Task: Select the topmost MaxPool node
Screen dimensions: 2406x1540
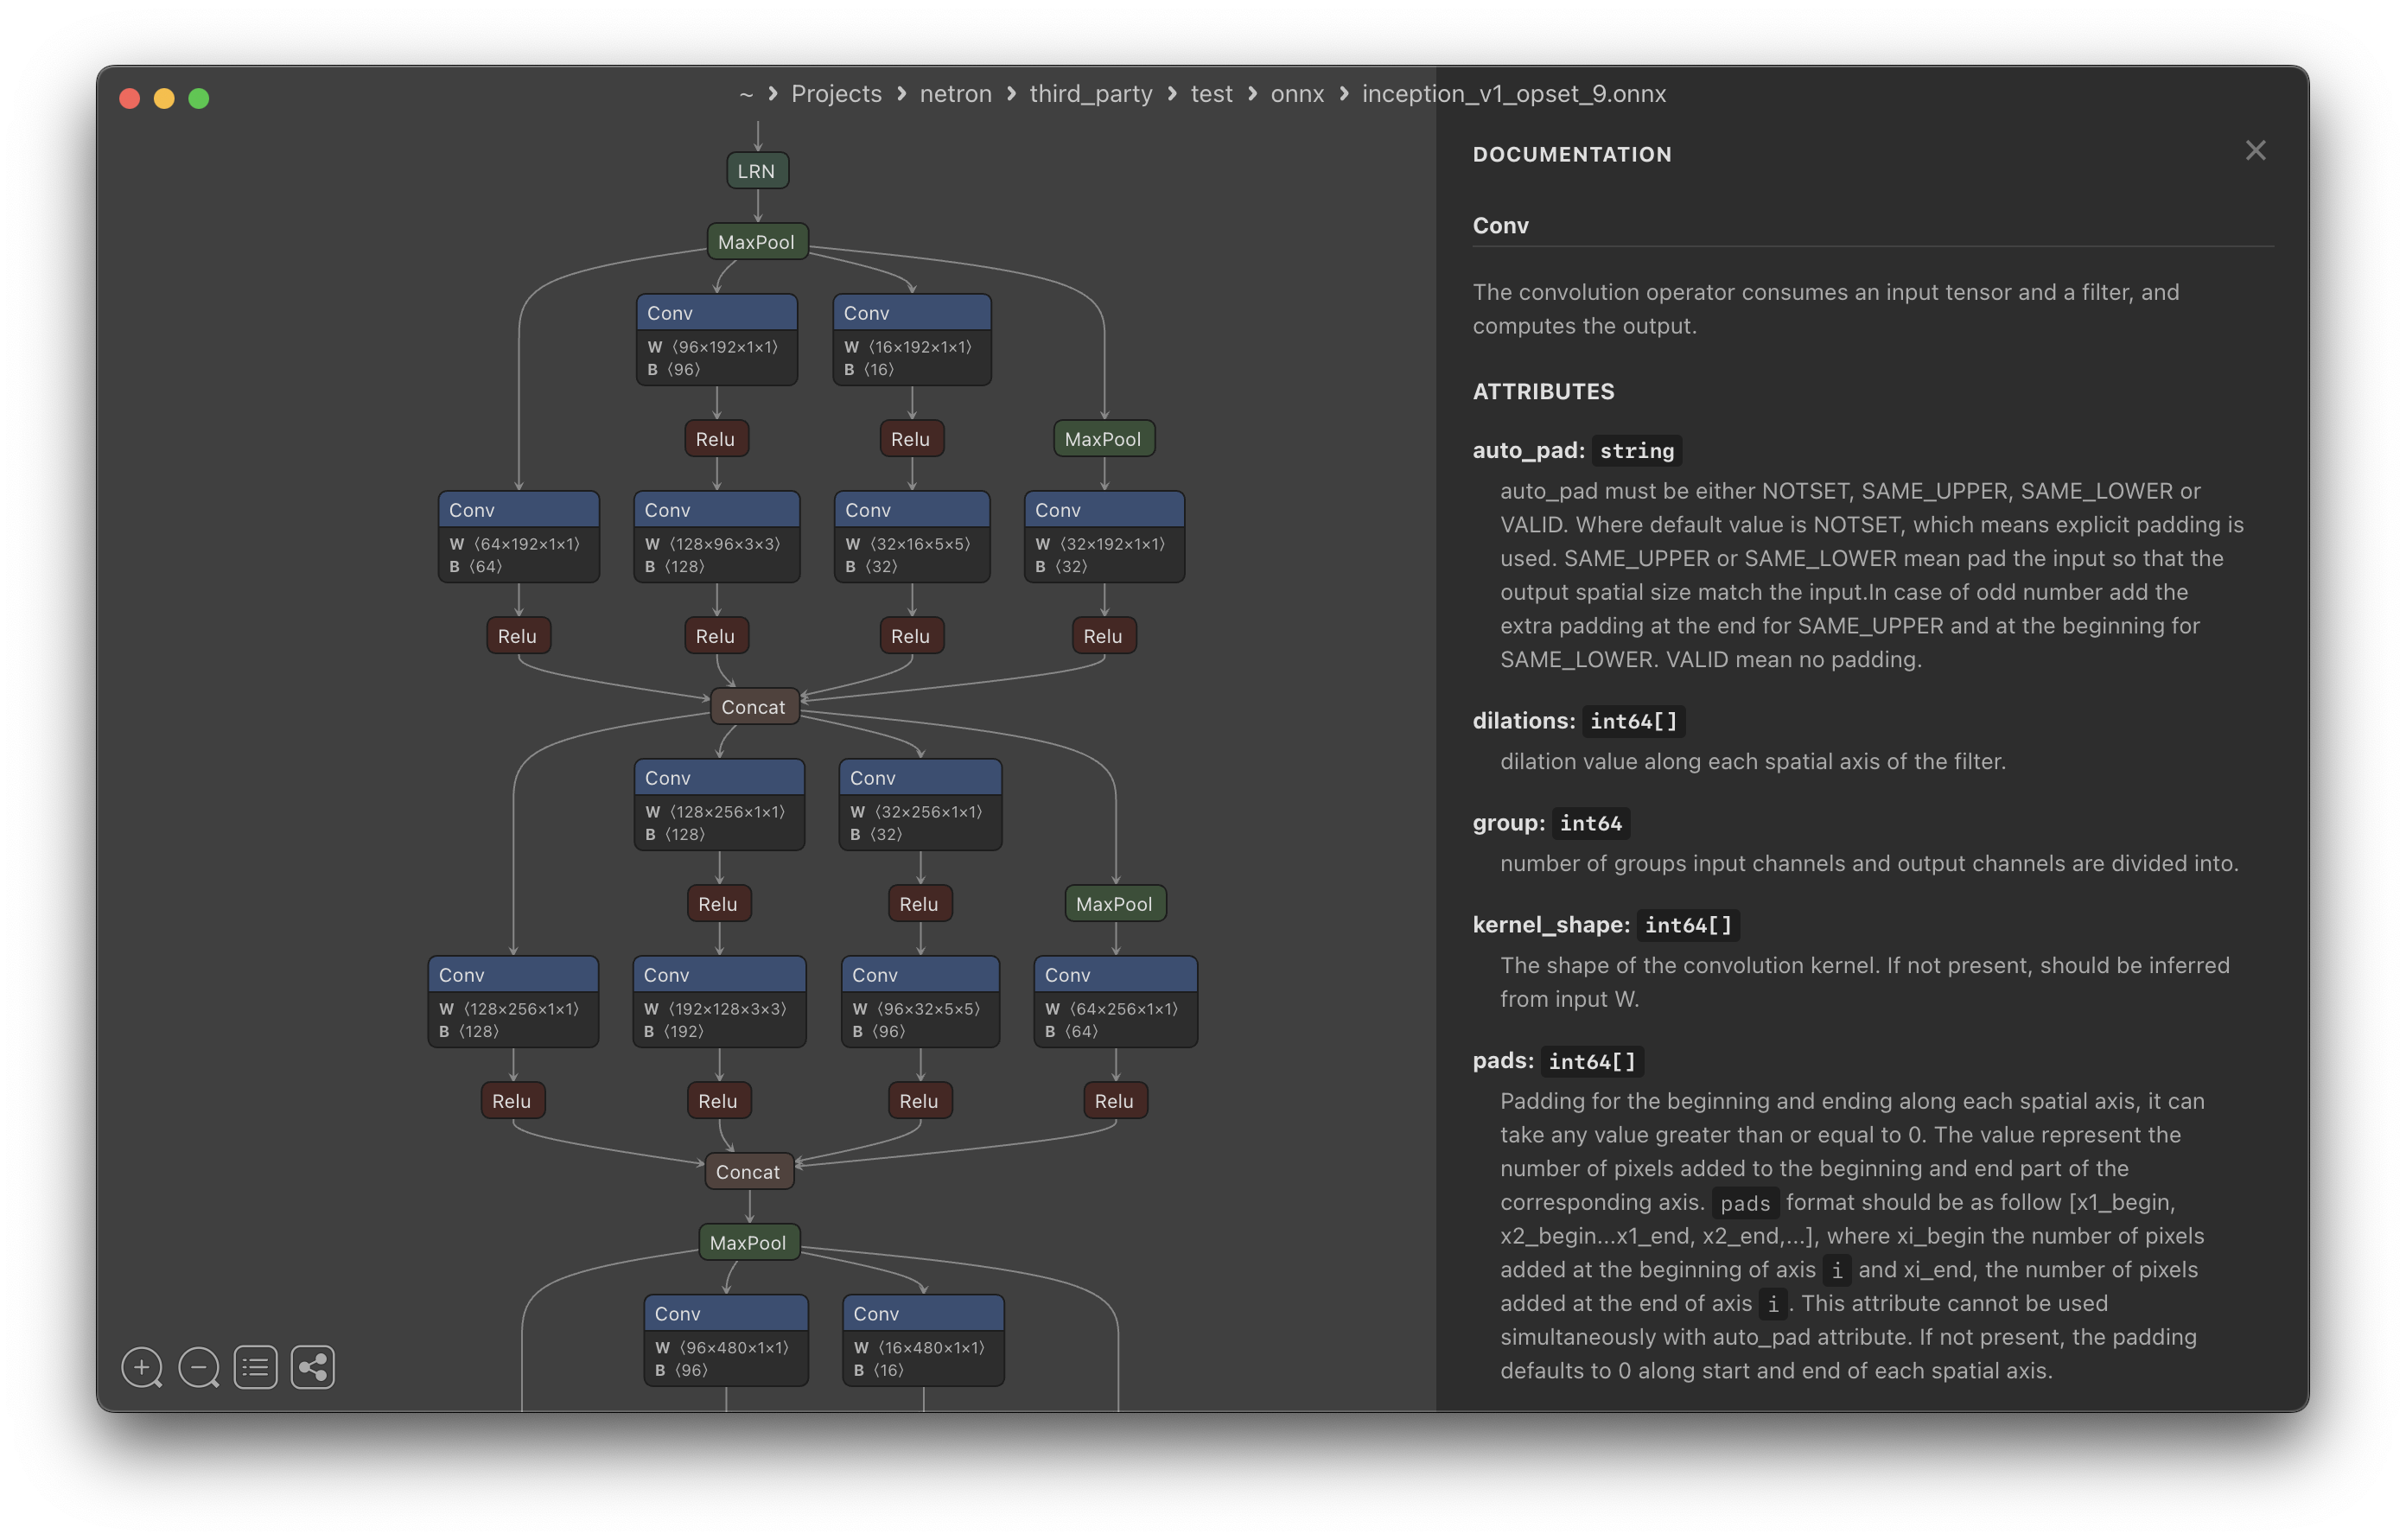Action: 756,242
